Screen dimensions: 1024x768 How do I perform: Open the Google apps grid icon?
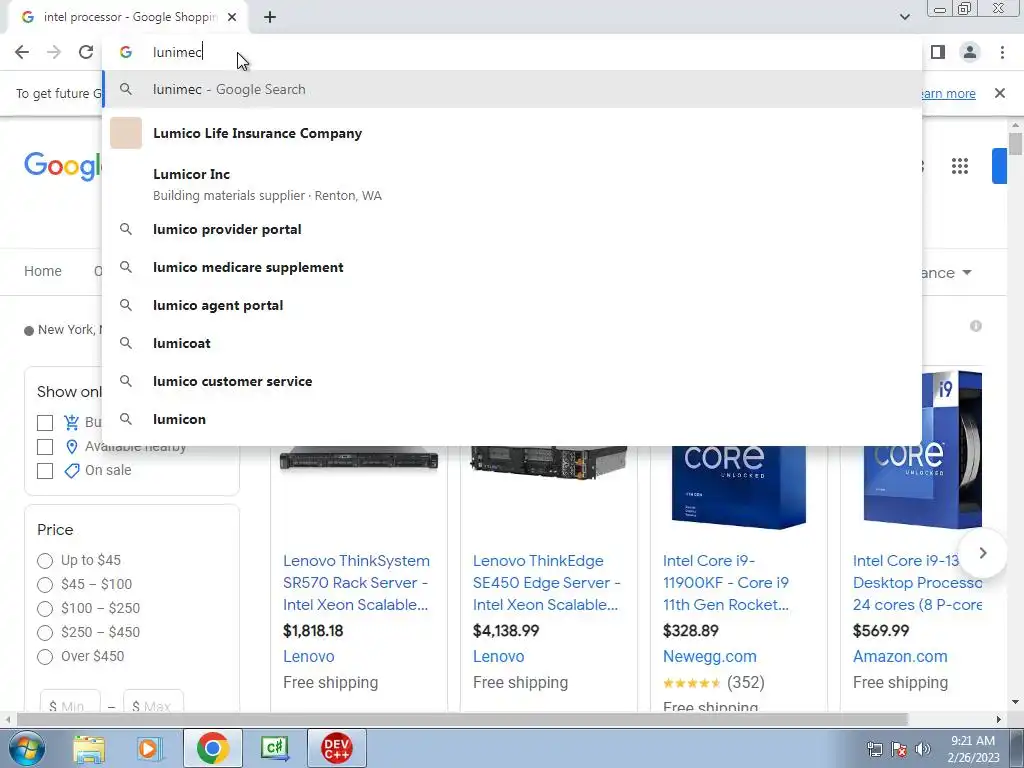(960, 166)
